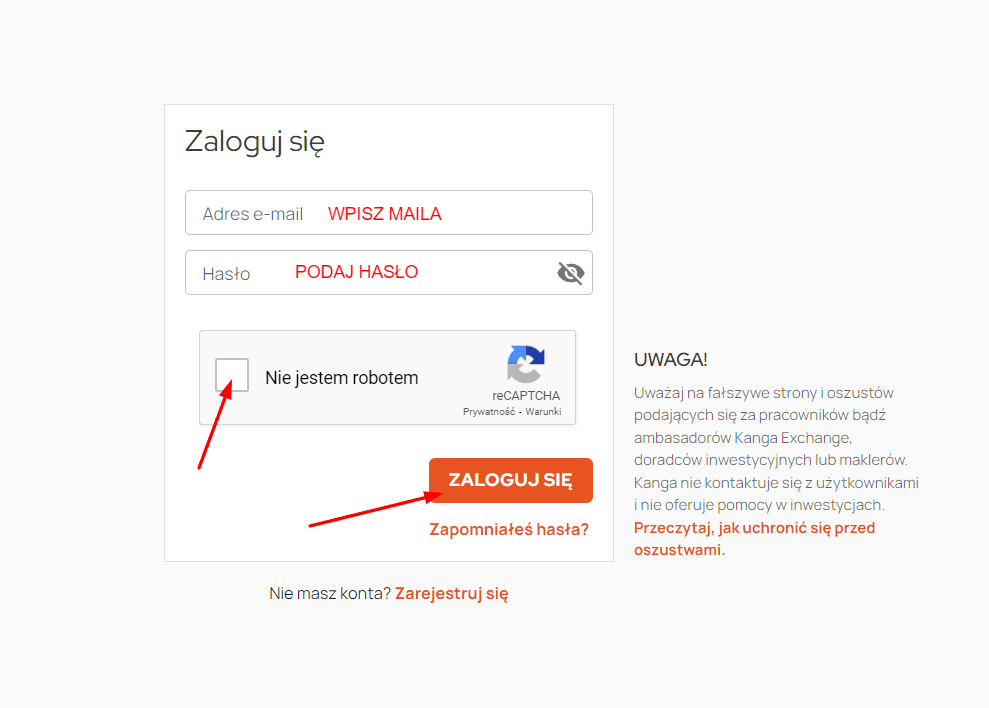Click the 'UWAGA!' warning heading

click(x=670, y=360)
